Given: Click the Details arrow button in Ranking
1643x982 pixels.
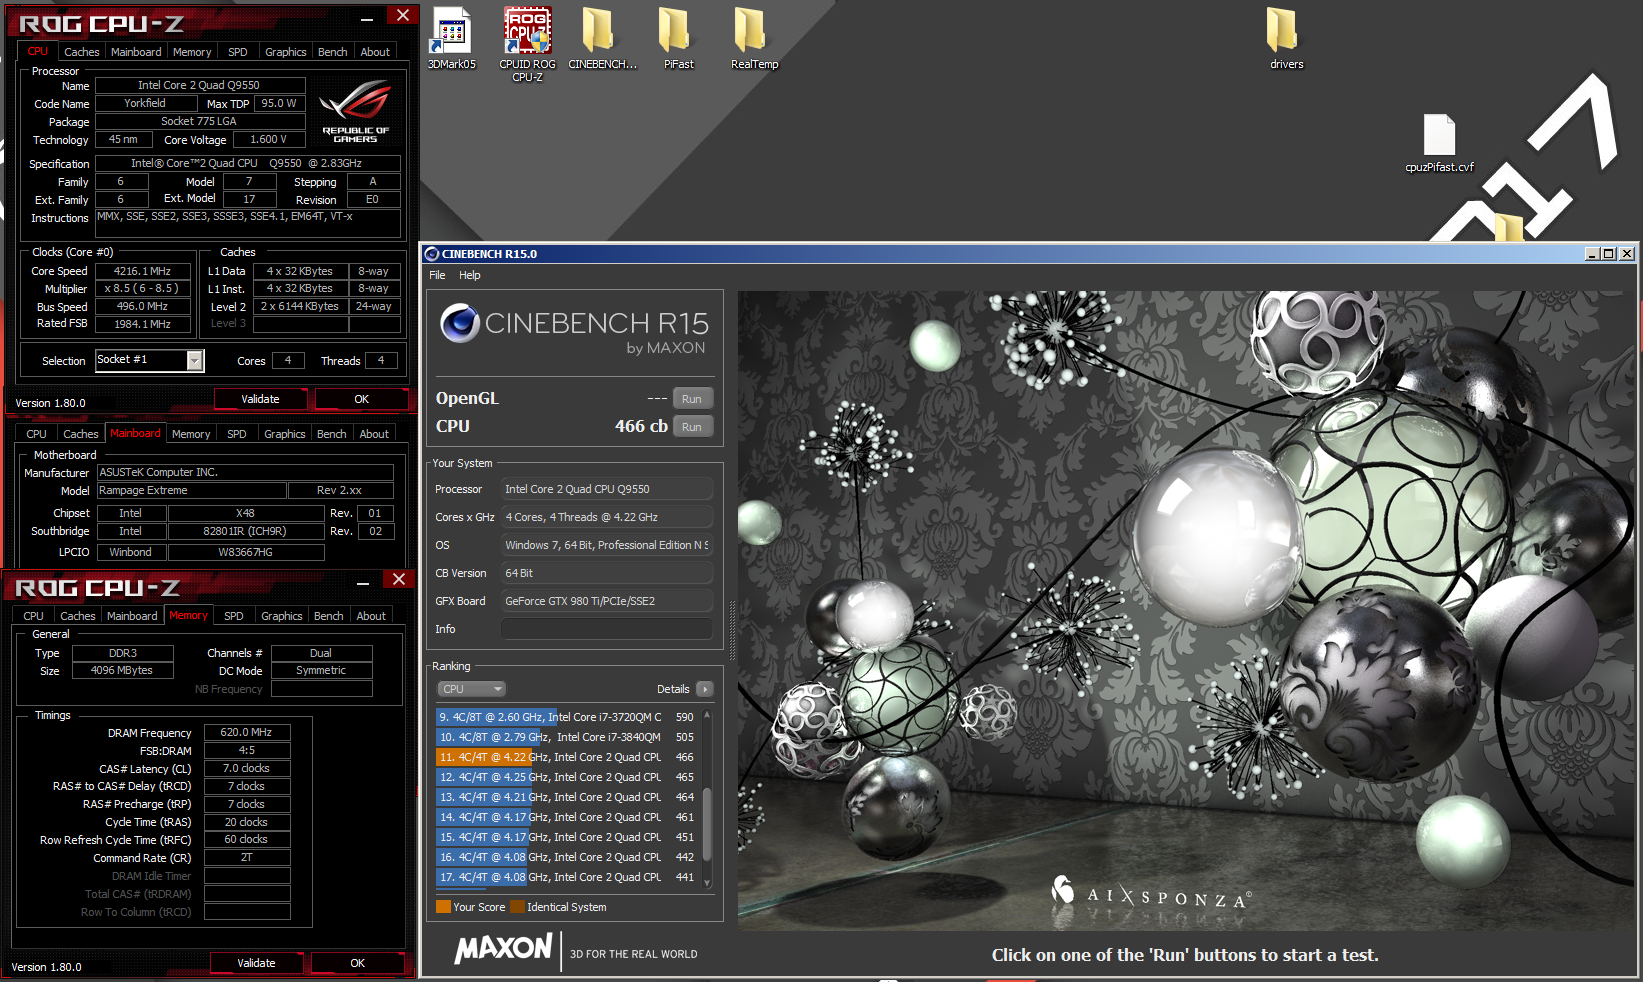Looking at the screenshot, I should (x=704, y=689).
